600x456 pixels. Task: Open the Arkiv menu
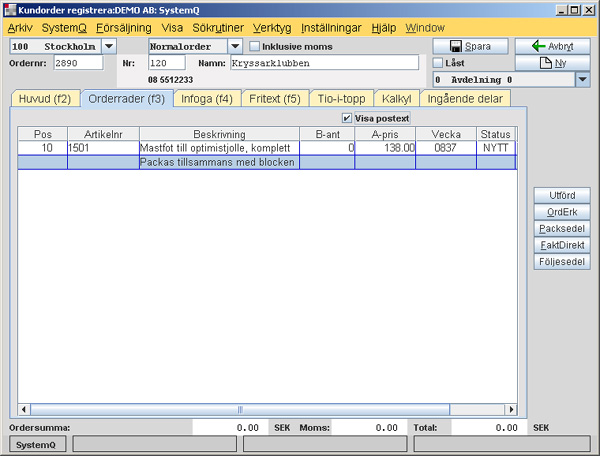click(20, 28)
